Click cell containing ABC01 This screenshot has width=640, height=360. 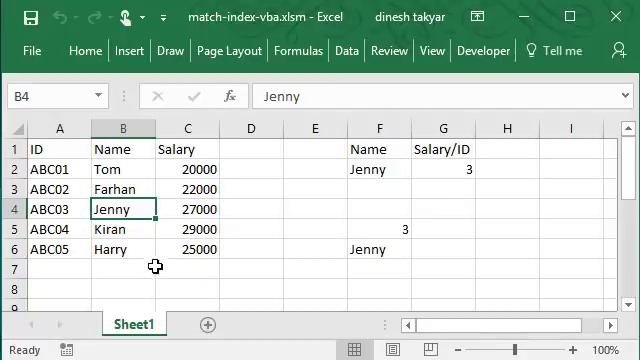60,169
